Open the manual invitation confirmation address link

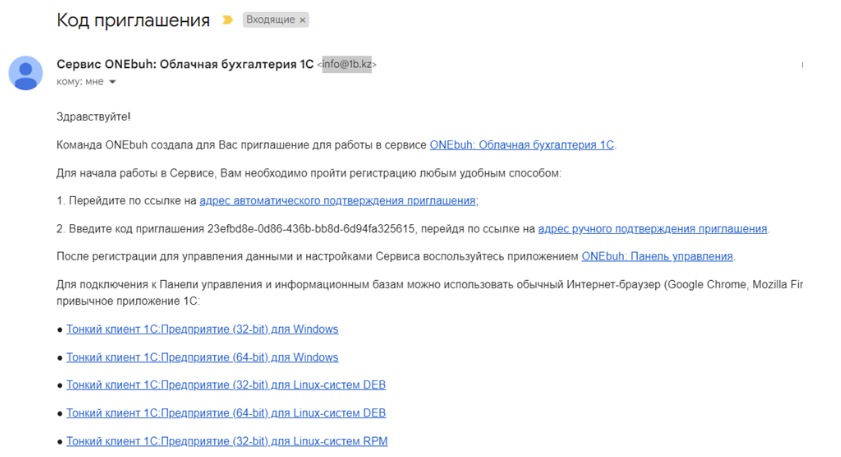pos(653,228)
